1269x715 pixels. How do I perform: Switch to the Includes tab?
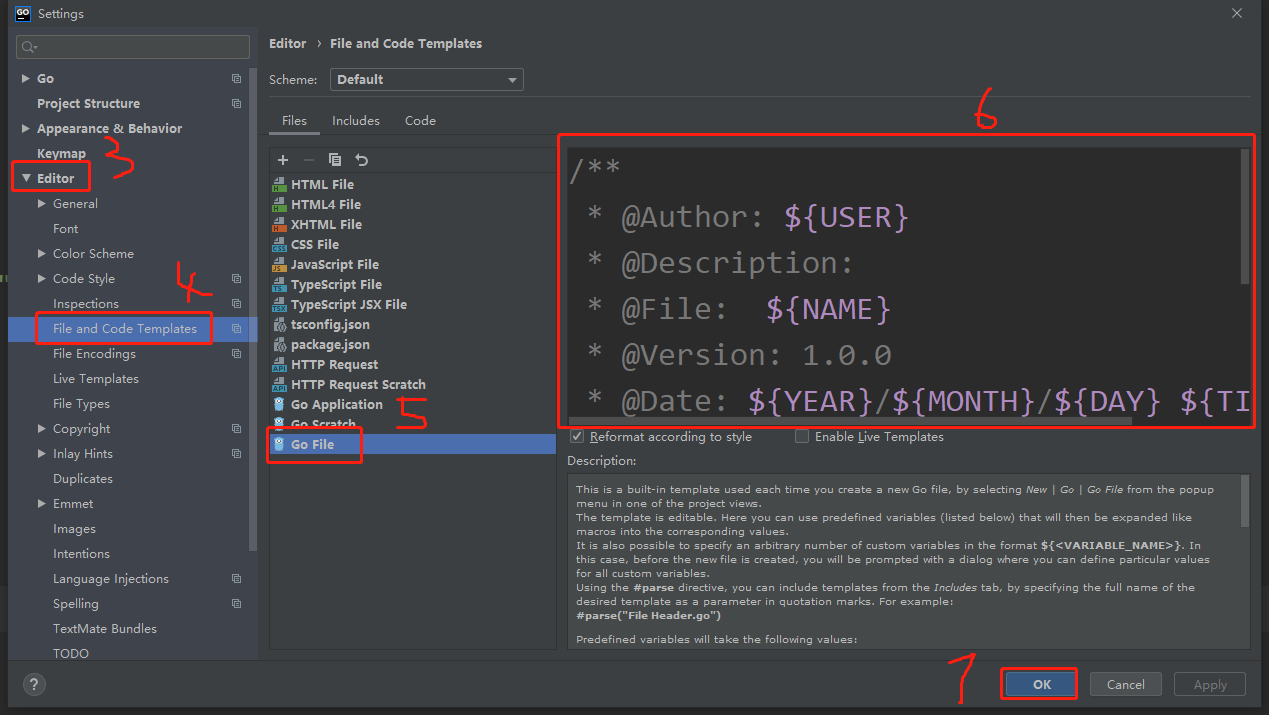click(356, 120)
